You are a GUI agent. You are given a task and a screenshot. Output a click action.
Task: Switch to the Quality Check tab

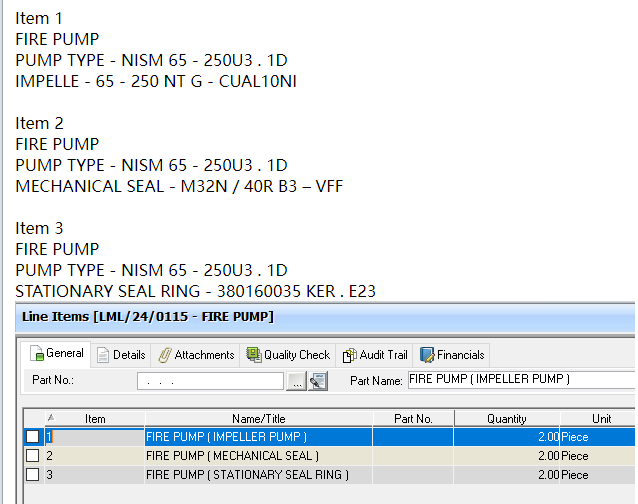[288, 355]
